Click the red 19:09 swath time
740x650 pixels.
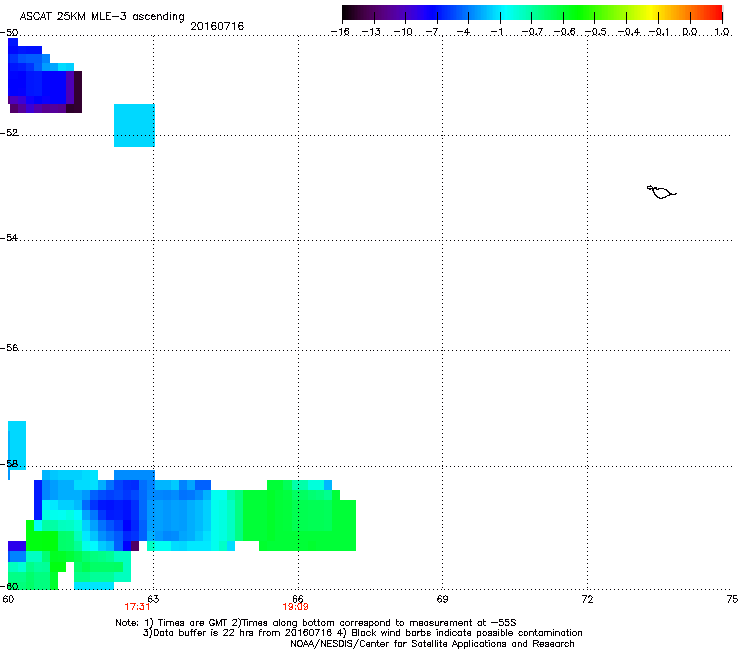point(295,607)
